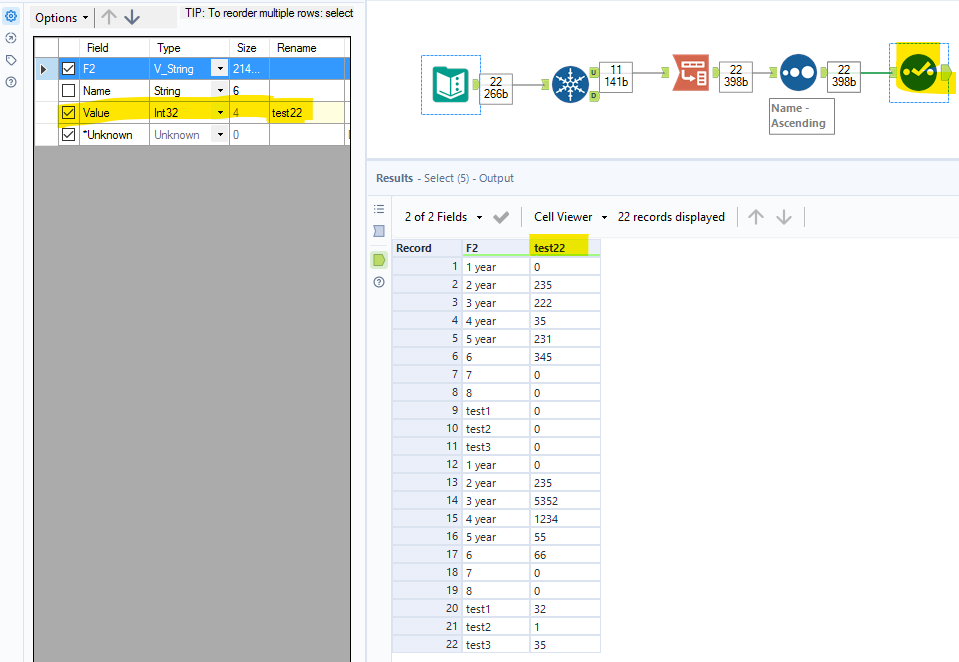Select the Random % Sample snowflake tool
The image size is (959, 662).
pos(571,84)
